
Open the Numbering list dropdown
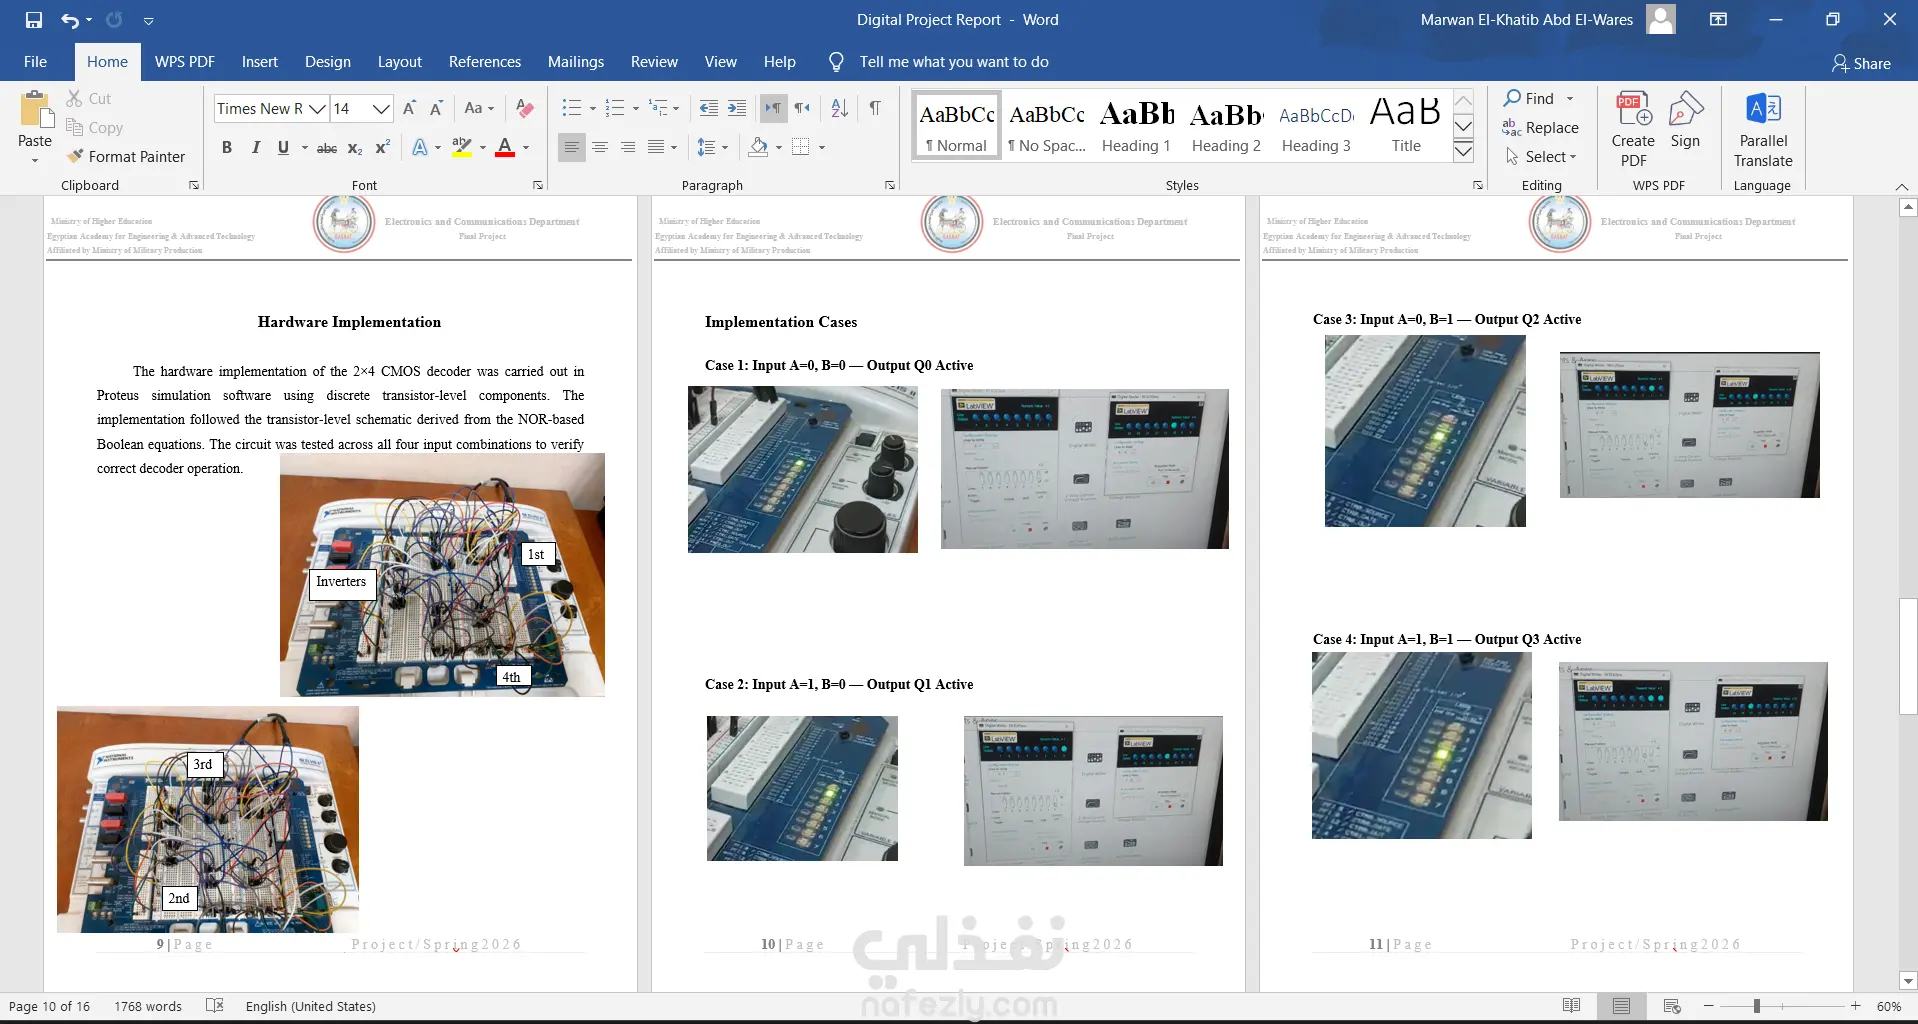click(636, 108)
